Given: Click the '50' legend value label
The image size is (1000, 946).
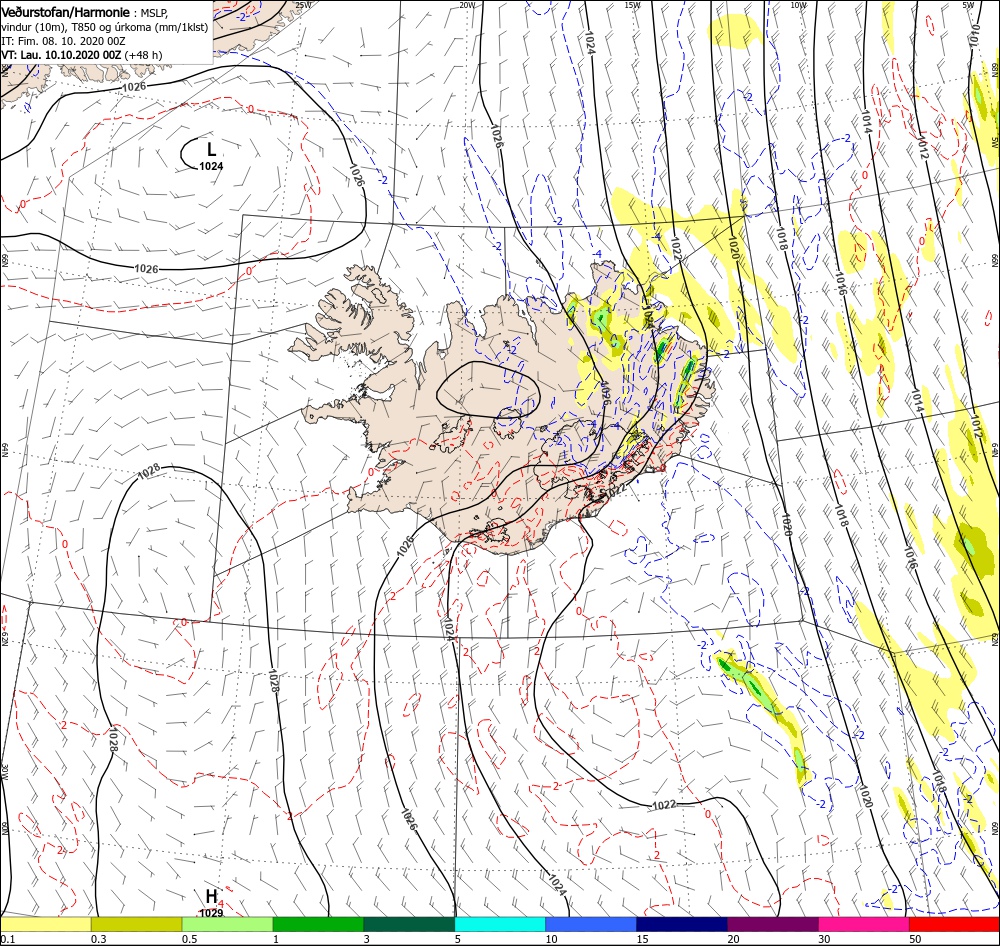Looking at the screenshot, I should [915, 939].
